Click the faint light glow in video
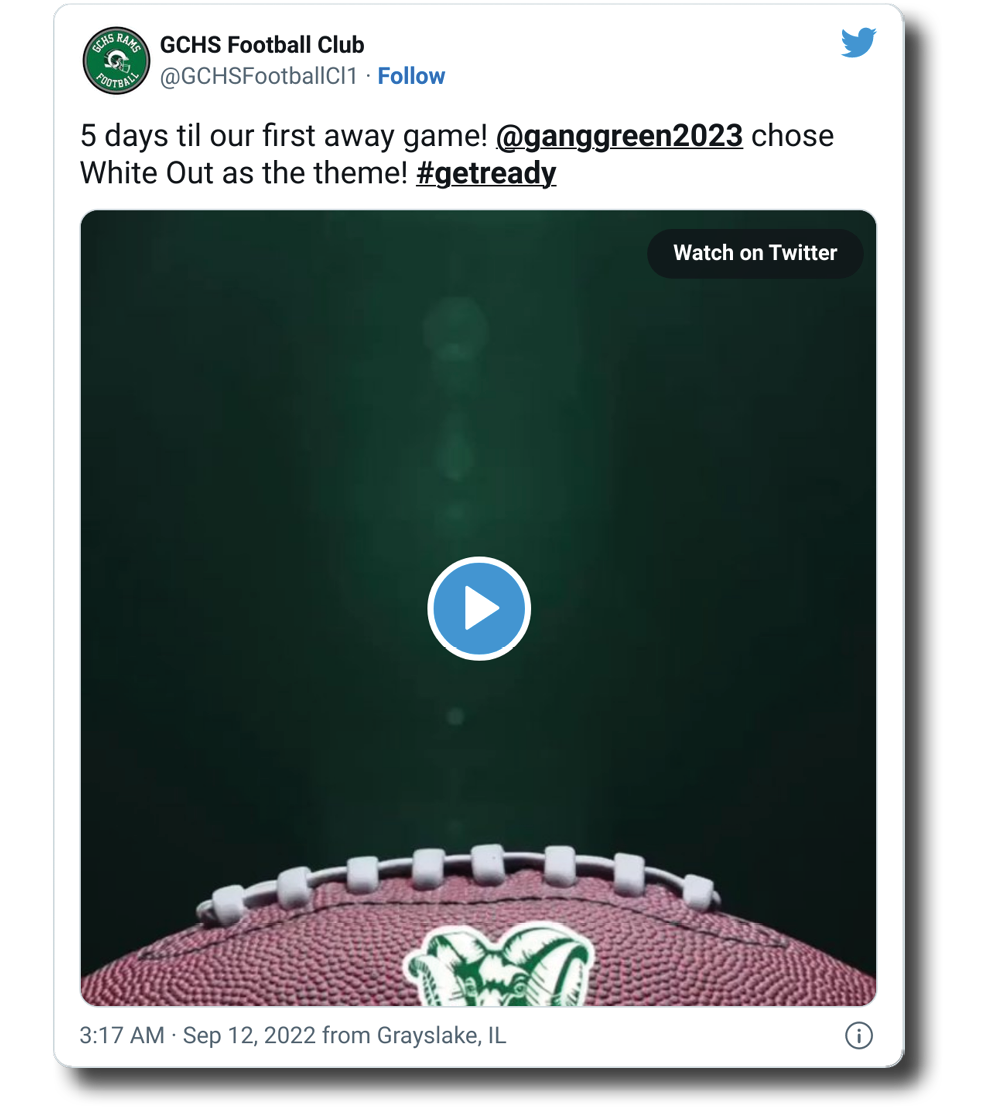The width and height of the screenshot is (996, 1112). [454, 330]
